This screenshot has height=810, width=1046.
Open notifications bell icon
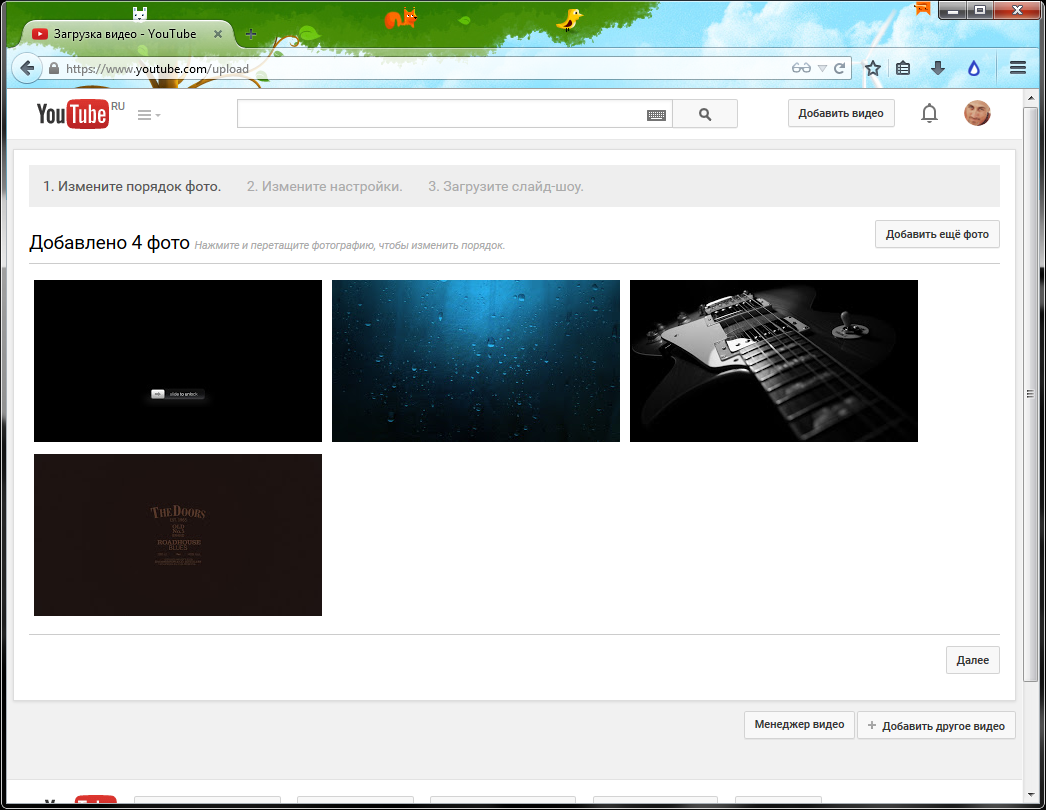coord(929,113)
